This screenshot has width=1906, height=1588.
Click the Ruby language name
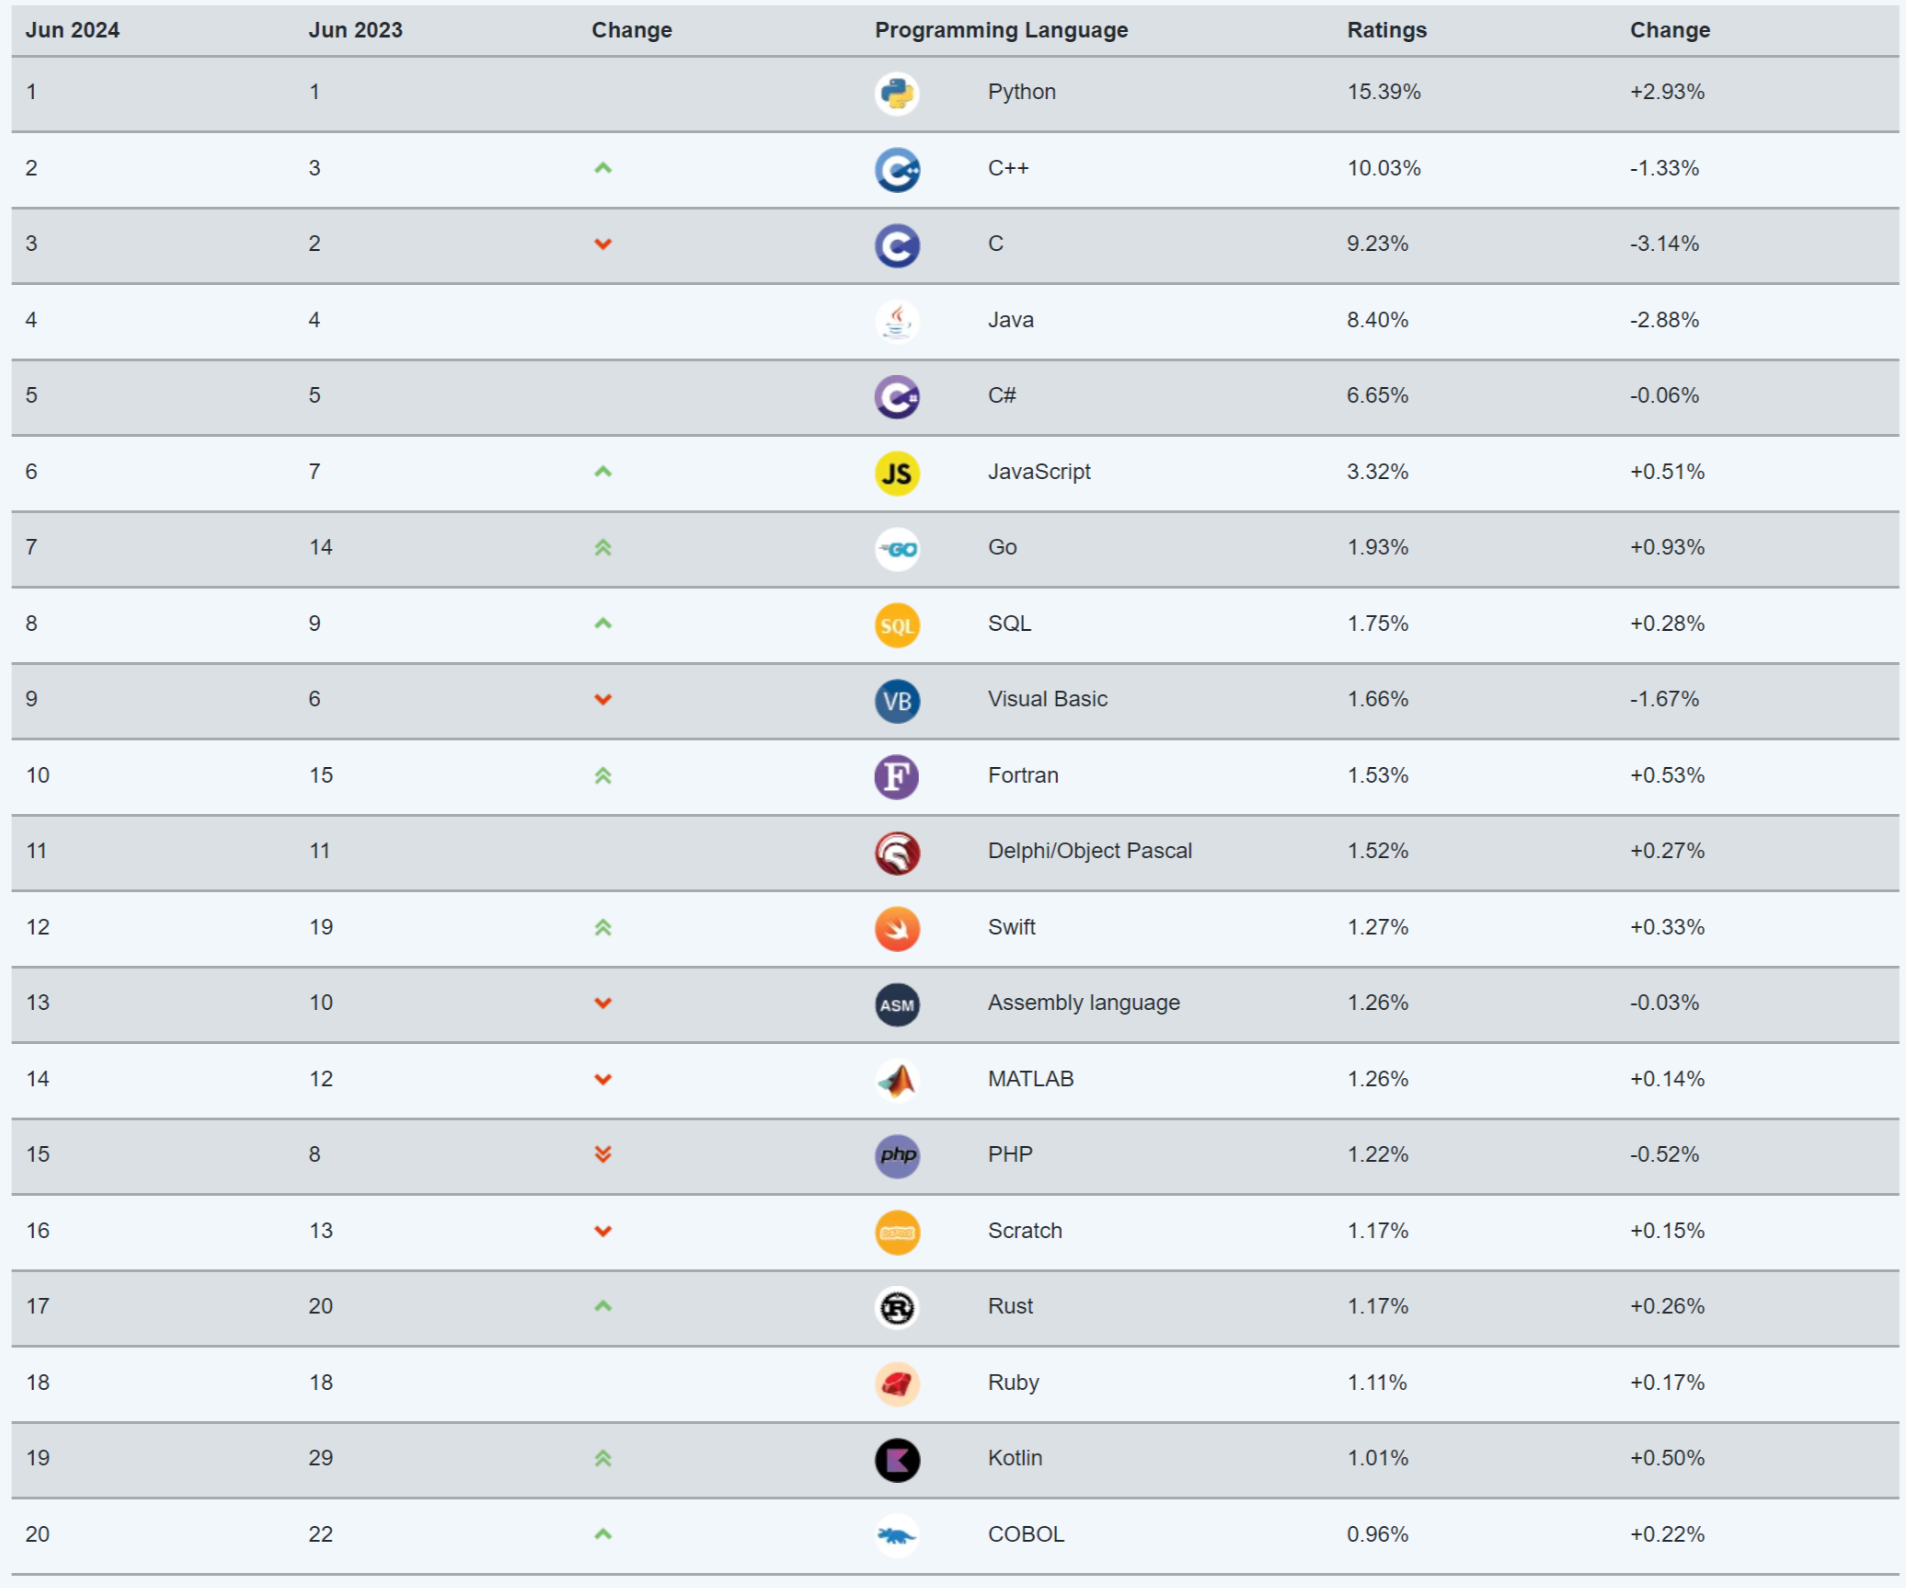(1013, 1382)
